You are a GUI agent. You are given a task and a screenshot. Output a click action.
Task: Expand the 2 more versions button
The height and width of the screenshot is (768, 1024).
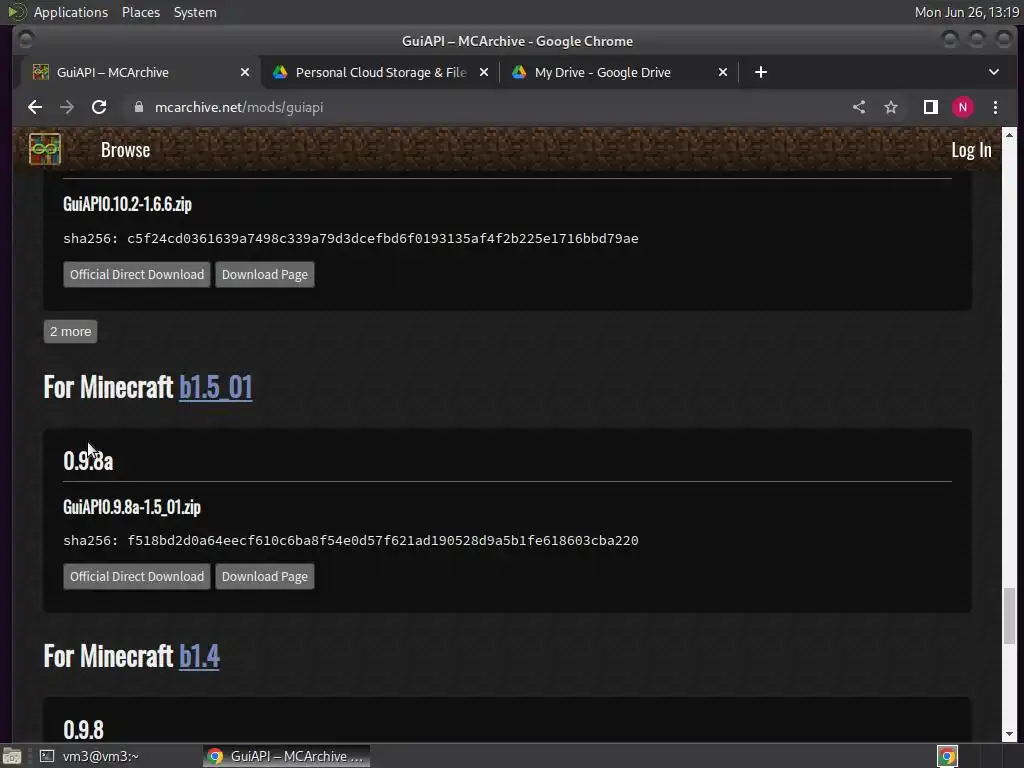(x=71, y=332)
